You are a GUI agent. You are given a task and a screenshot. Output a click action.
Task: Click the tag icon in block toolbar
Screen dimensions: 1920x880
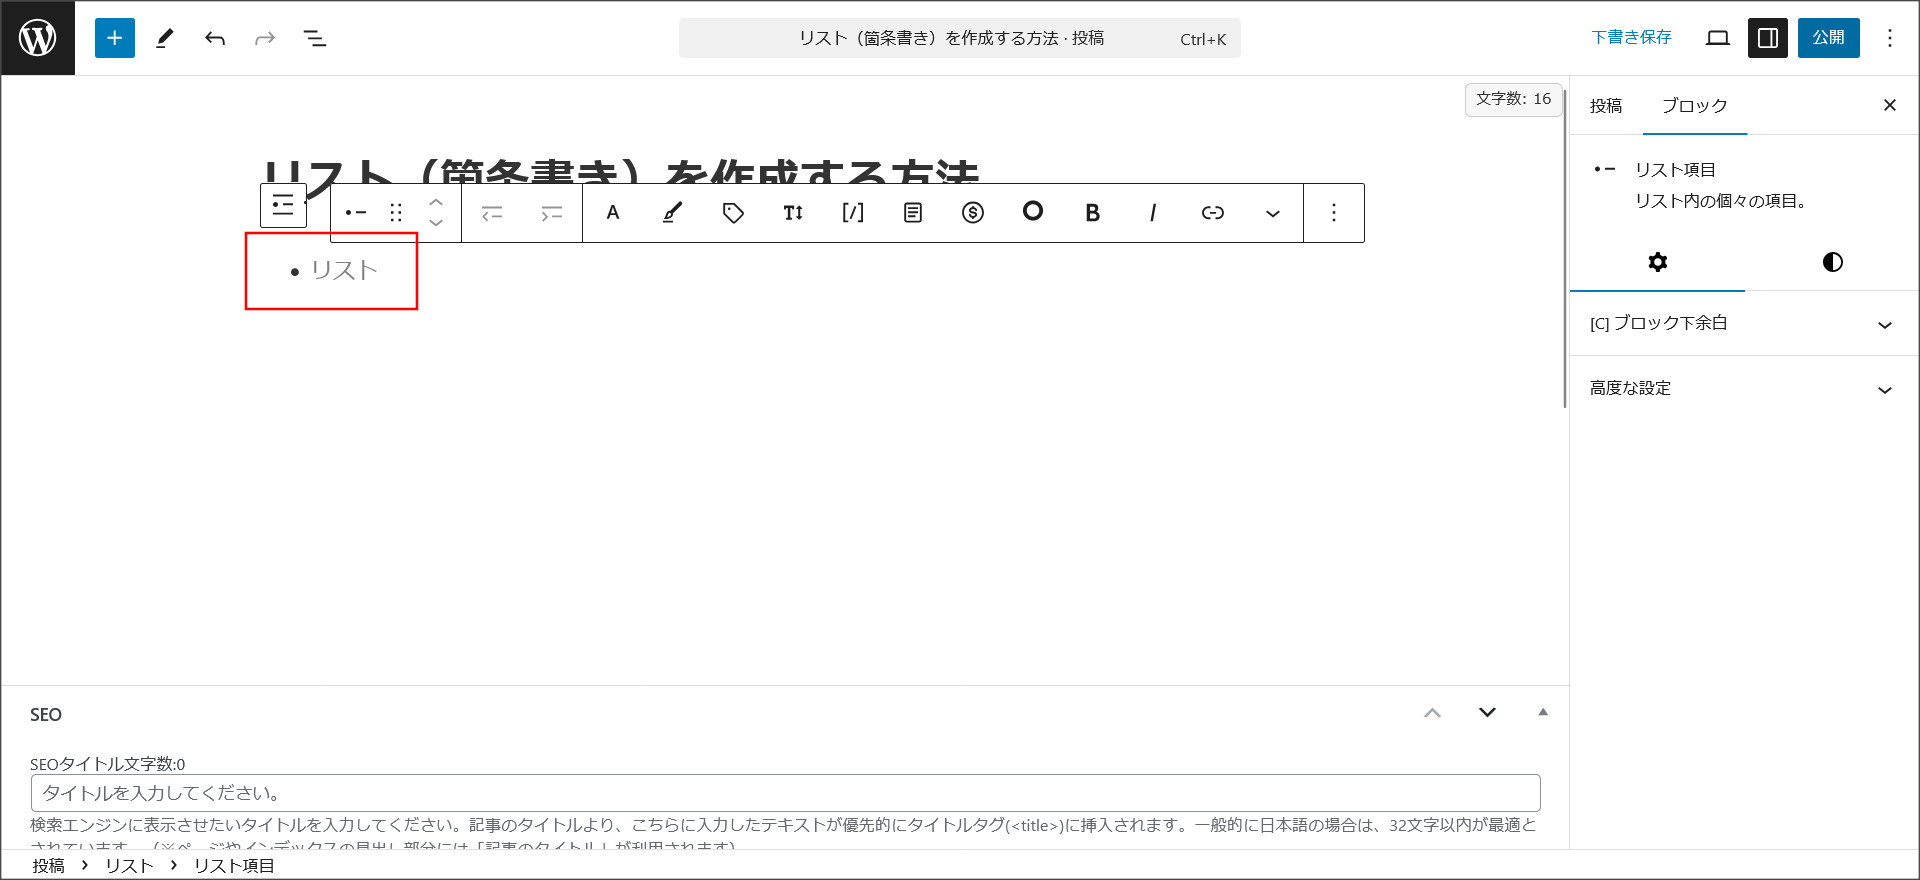(x=733, y=212)
